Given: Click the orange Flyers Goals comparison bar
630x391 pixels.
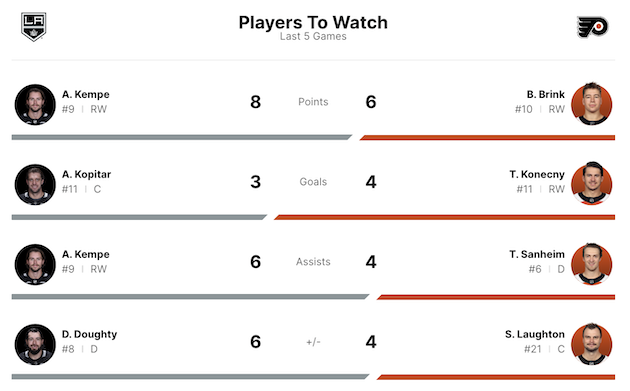Looking at the screenshot, I should (x=444, y=217).
